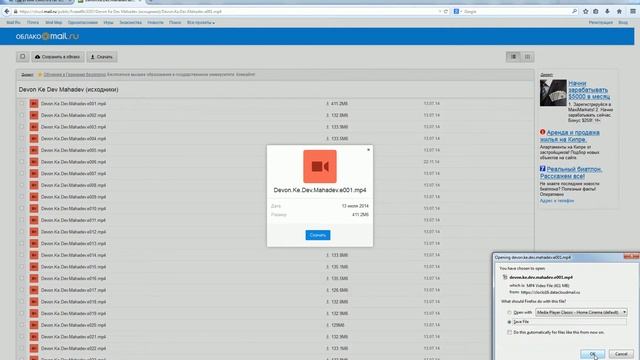The image size is (640, 360).
Task: Open file Devon.Ke.Dev.Mahadev.e007.mp4
Action: [73, 173]
